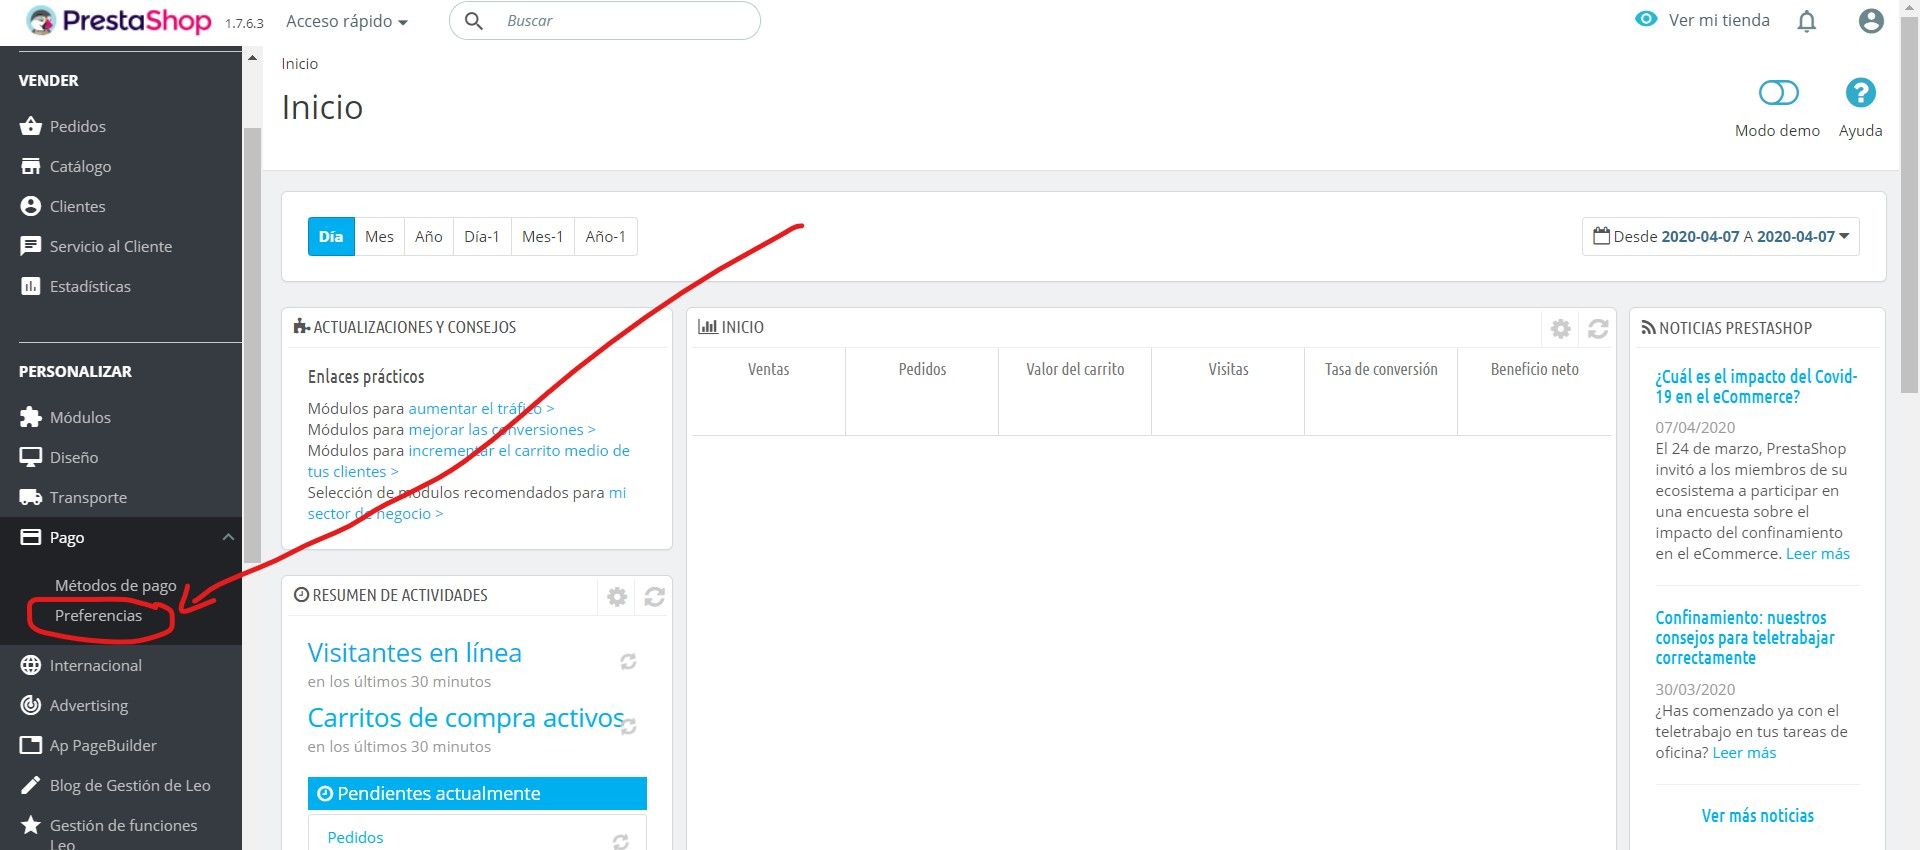Click the Pedidos basket icon in sidebar
The image size is (1920, 850).
coord(31,126)
